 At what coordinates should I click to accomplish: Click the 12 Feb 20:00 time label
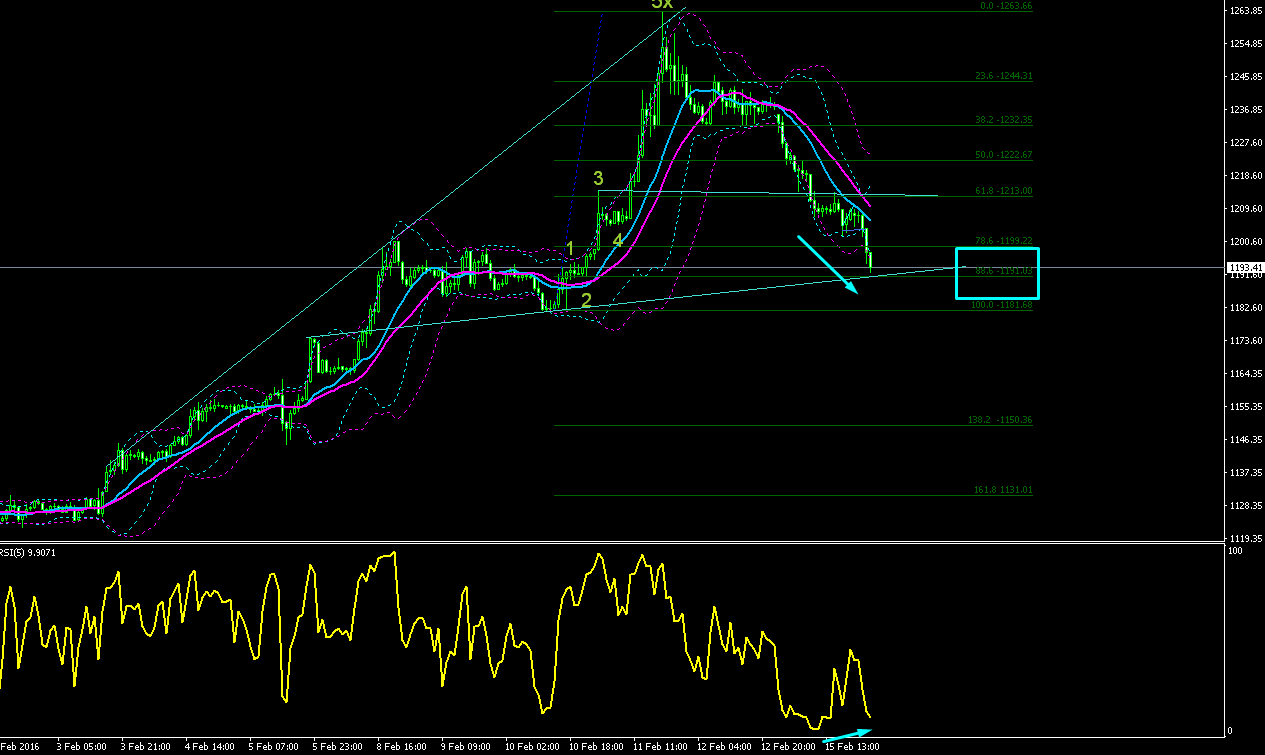[x=787, y=746]
